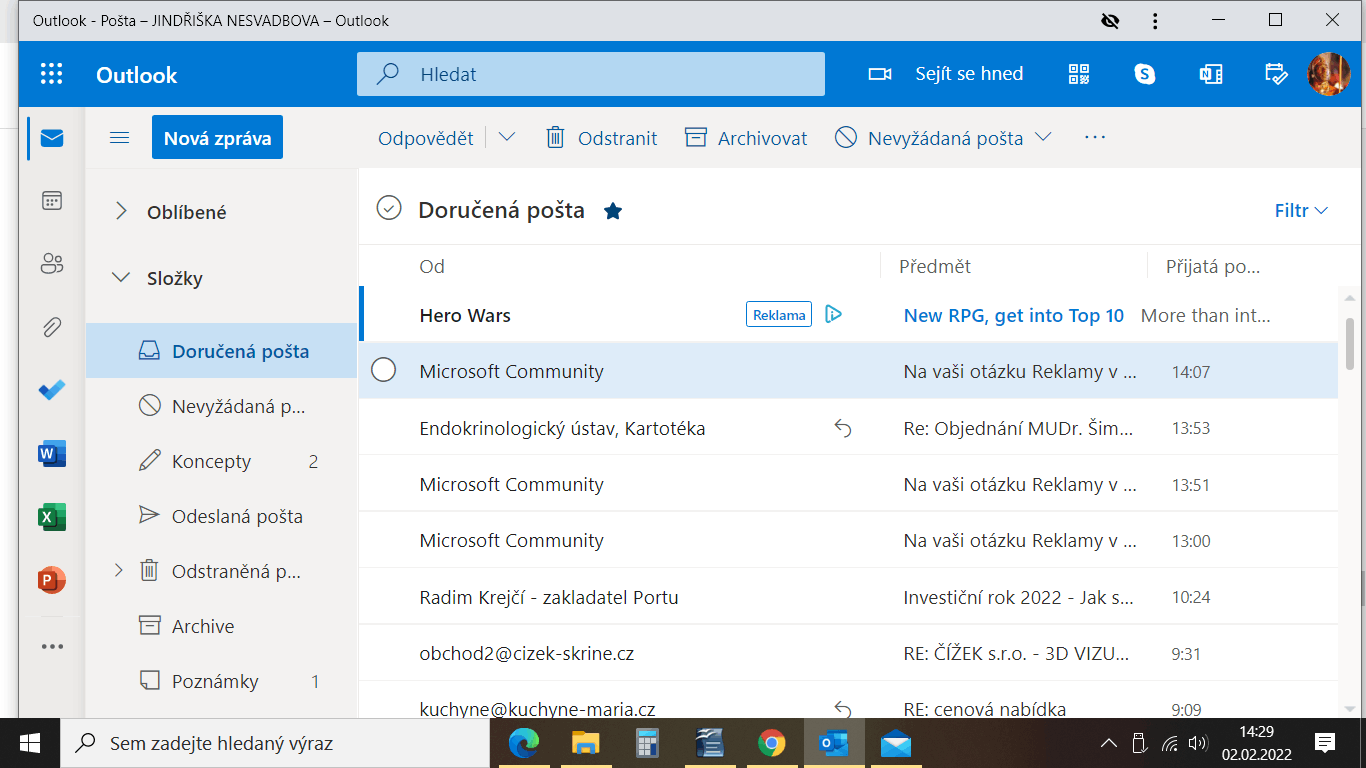Toggle the favorite star for Doručená pošta
The height and width of the screenshot is (768, 1366).
coord(613,210)
